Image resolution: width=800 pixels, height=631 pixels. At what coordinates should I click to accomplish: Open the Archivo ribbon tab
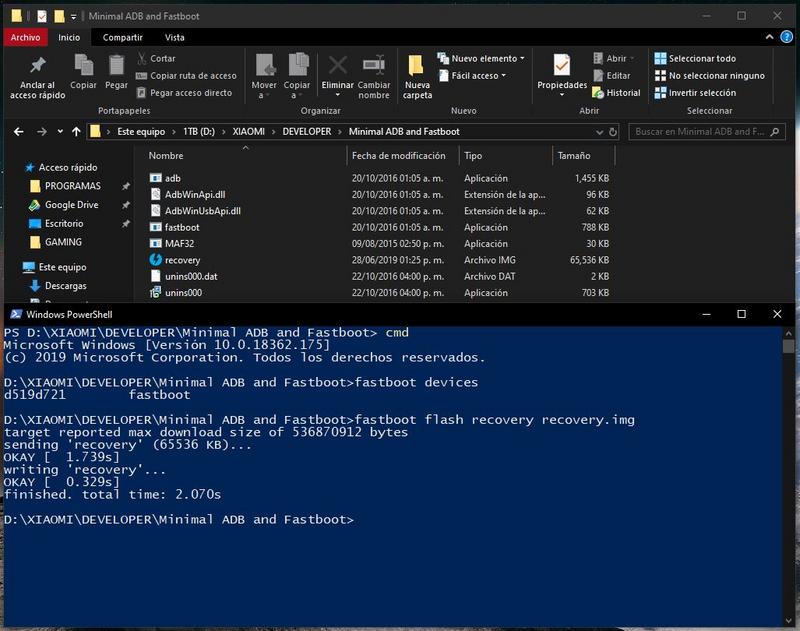26,37
